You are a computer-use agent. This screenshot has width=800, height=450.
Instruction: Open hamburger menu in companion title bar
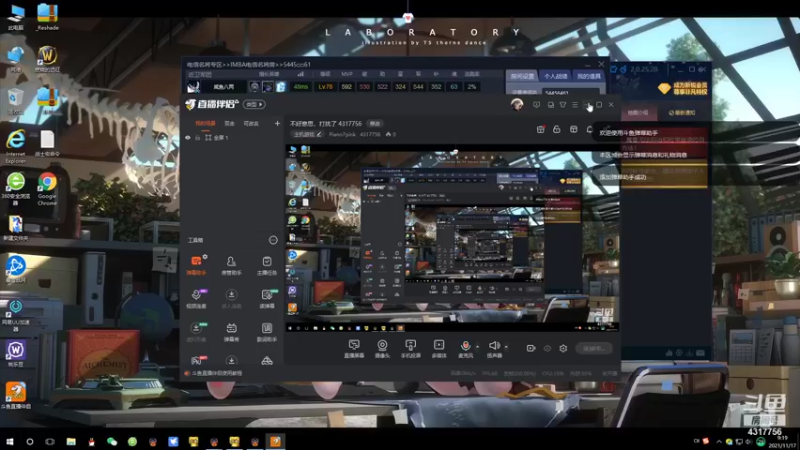[x=575, y=105]
